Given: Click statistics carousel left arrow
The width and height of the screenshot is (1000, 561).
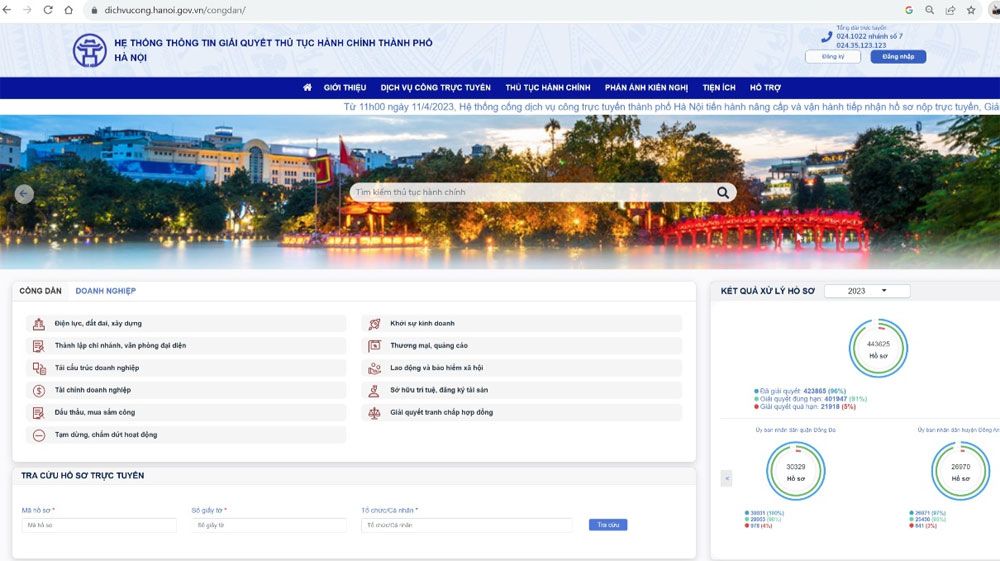Looking at the screenshot, I should tap(726, 478).
